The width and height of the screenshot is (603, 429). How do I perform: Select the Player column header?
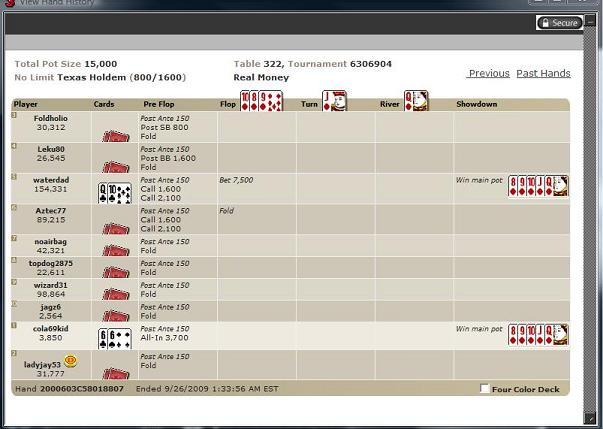point(26,104)
